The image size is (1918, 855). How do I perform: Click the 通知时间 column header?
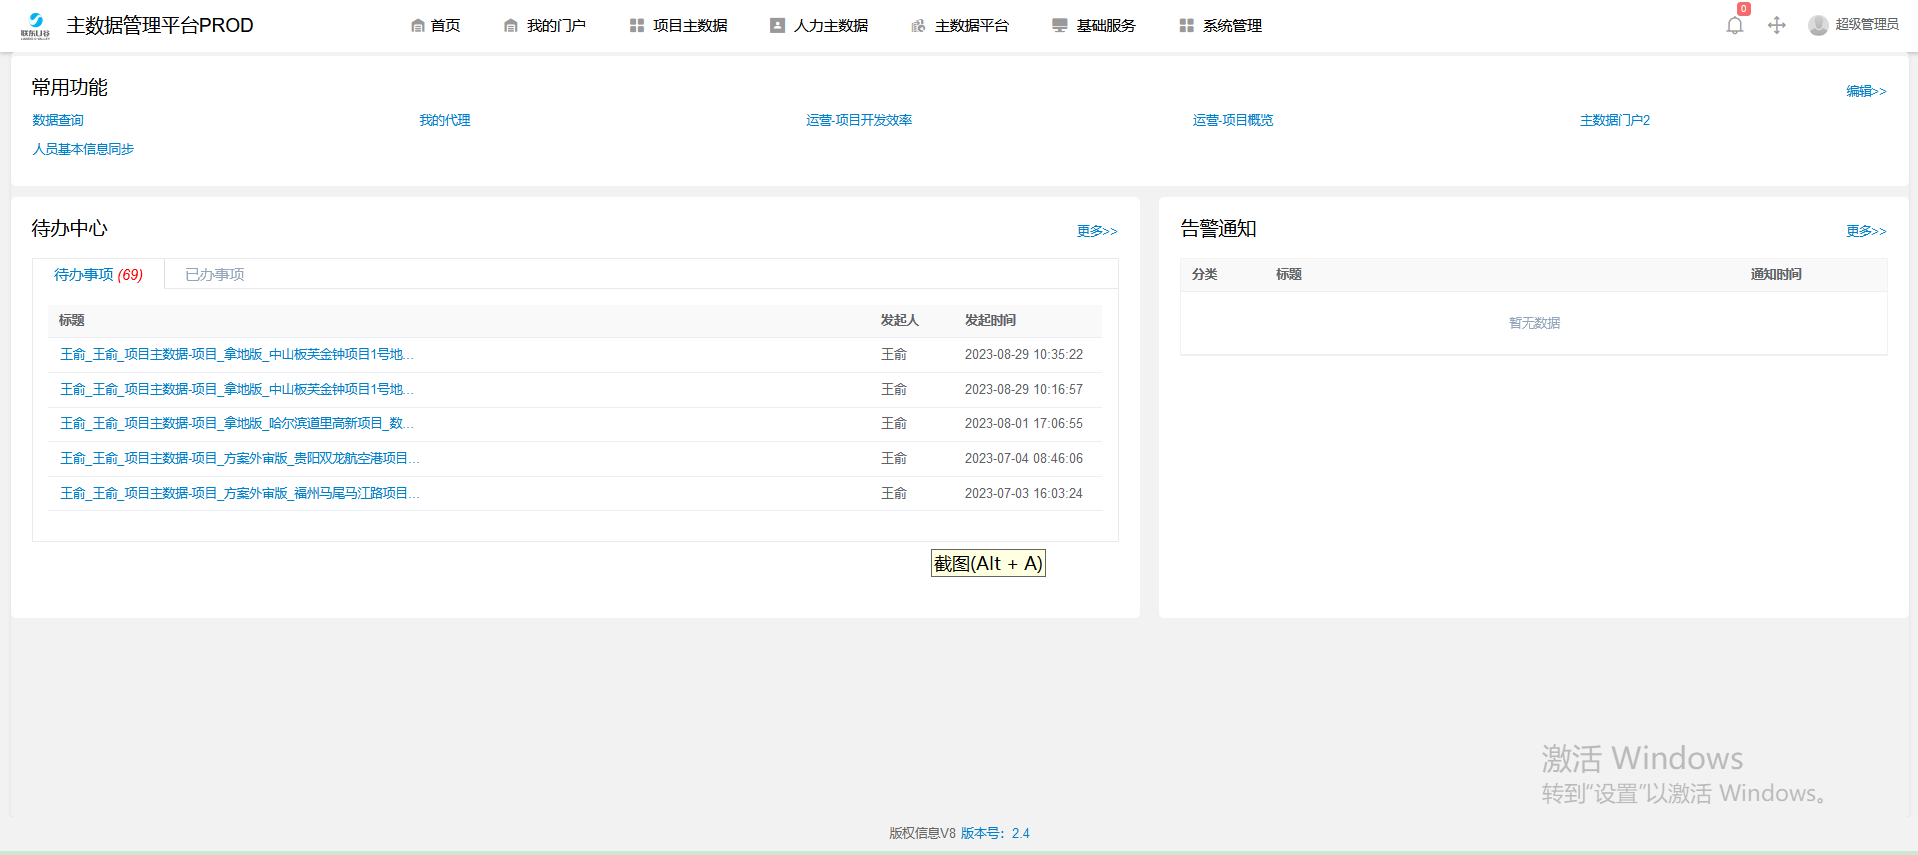1776,275
